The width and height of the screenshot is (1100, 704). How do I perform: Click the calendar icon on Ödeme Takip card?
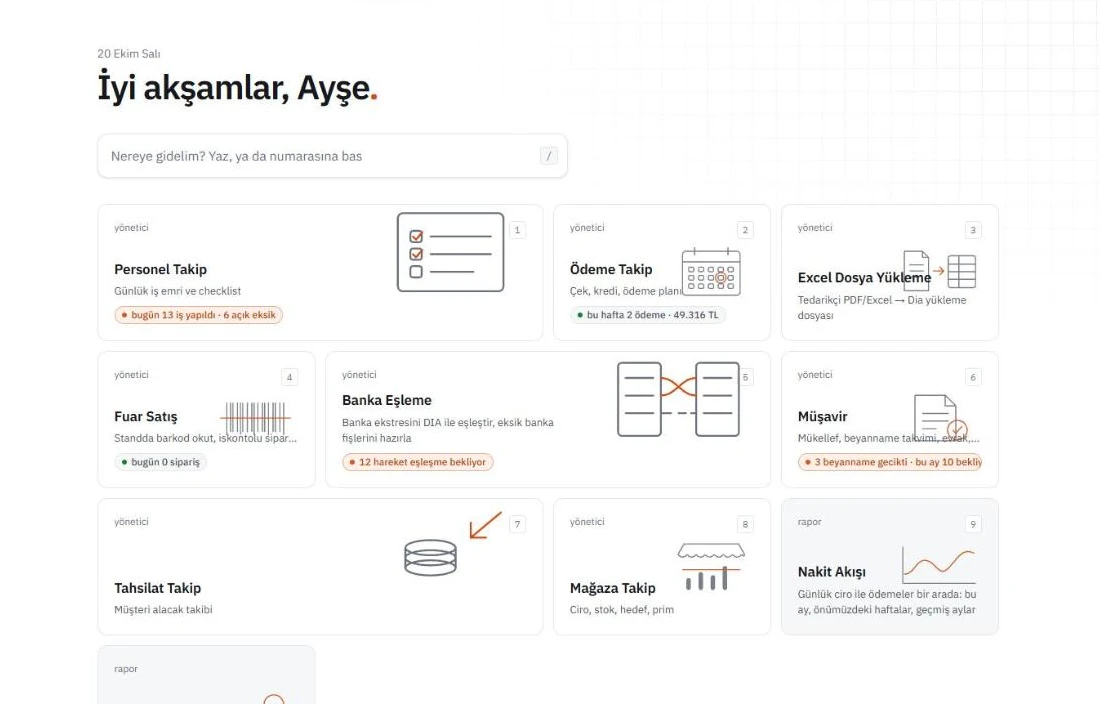[711, 272]
